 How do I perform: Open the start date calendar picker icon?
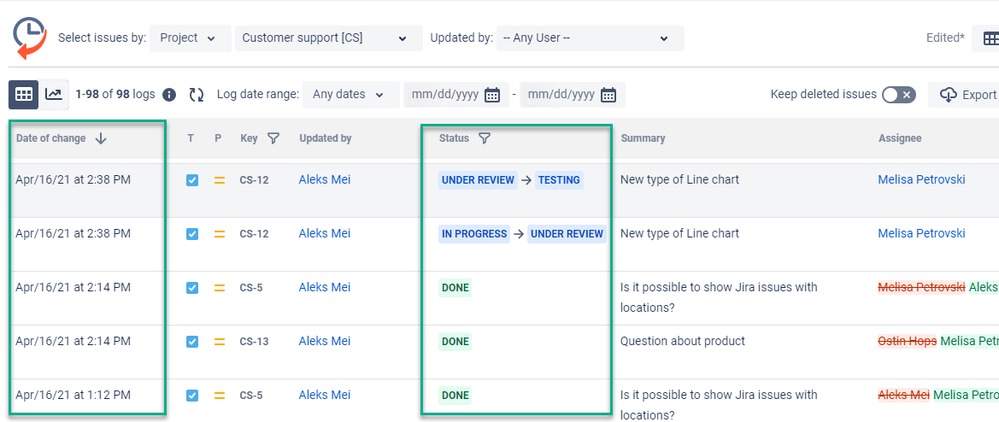492,95
